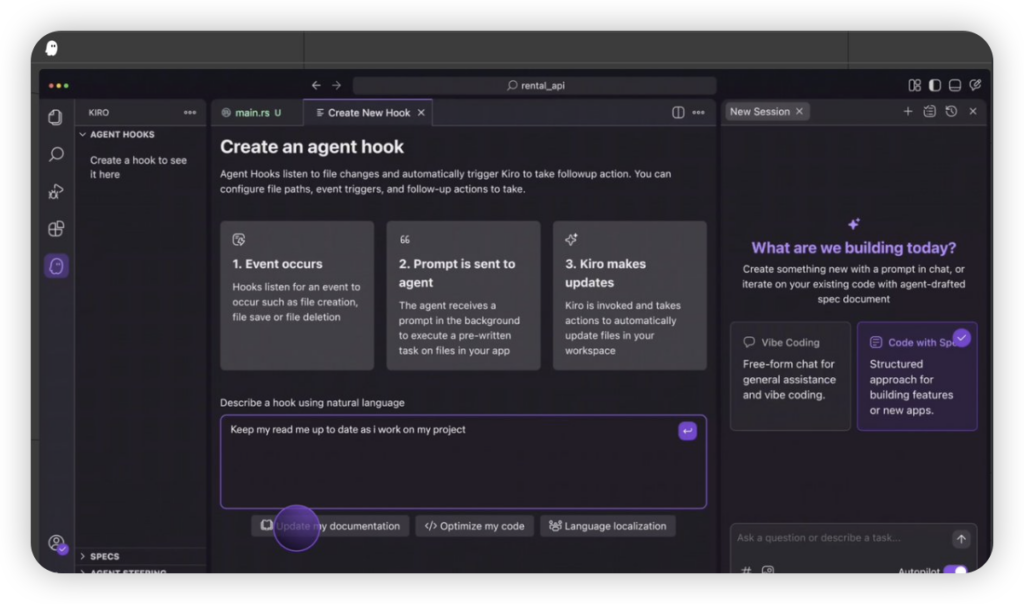Go back with the left arrow

(x=316, y=85)
